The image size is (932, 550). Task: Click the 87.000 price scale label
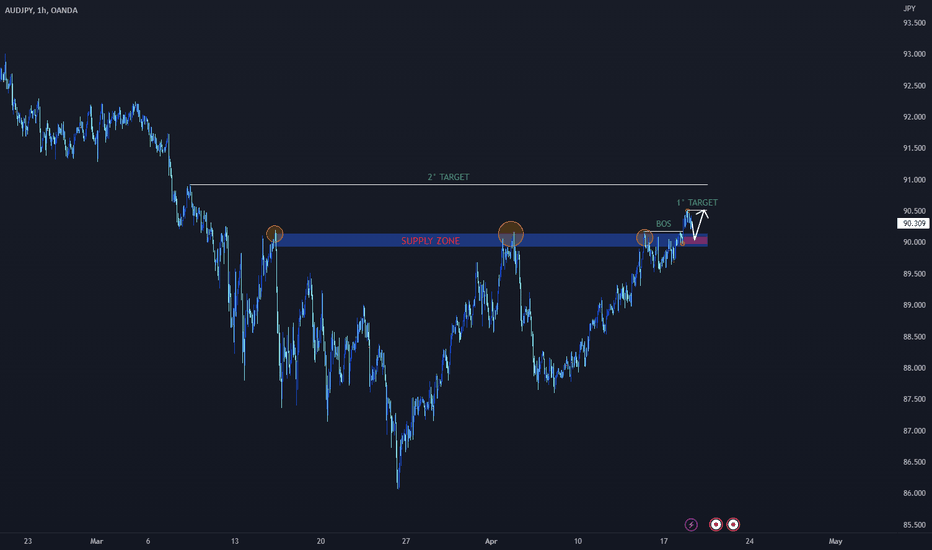(x=914, y=430)
